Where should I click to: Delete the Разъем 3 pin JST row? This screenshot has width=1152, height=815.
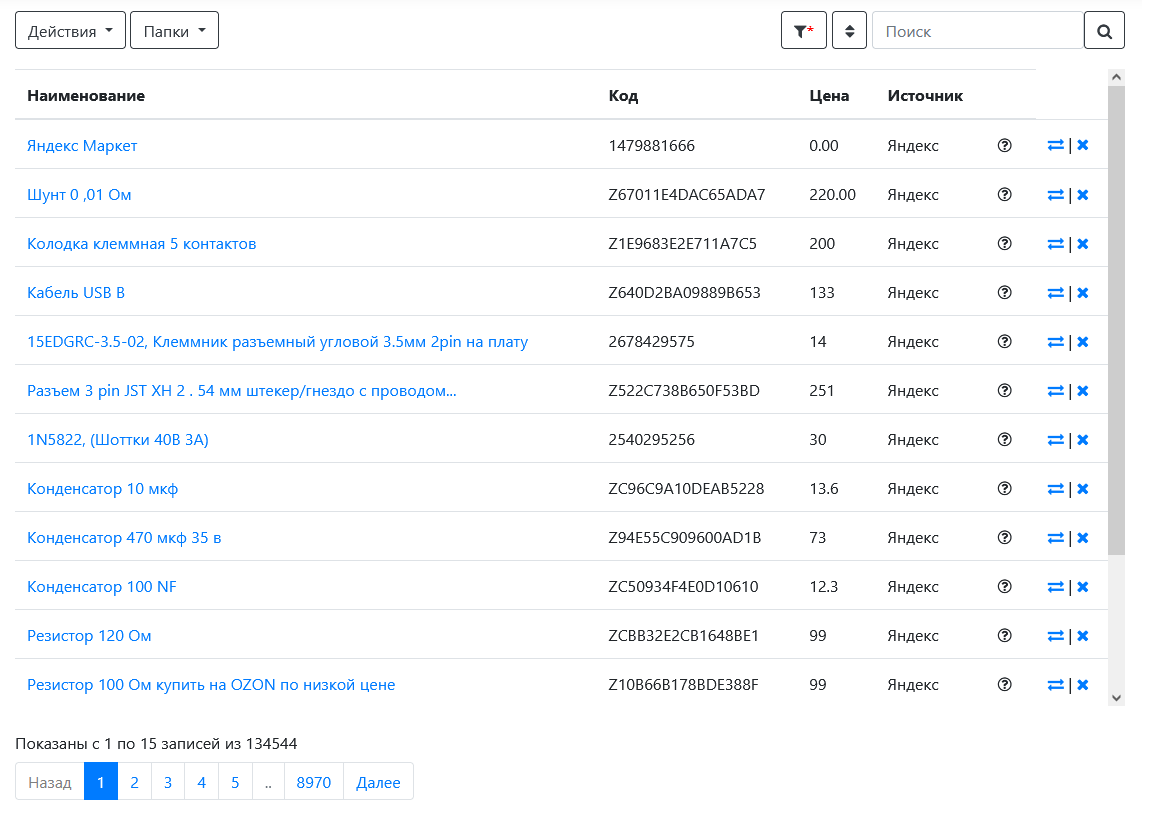point(1083,391)
